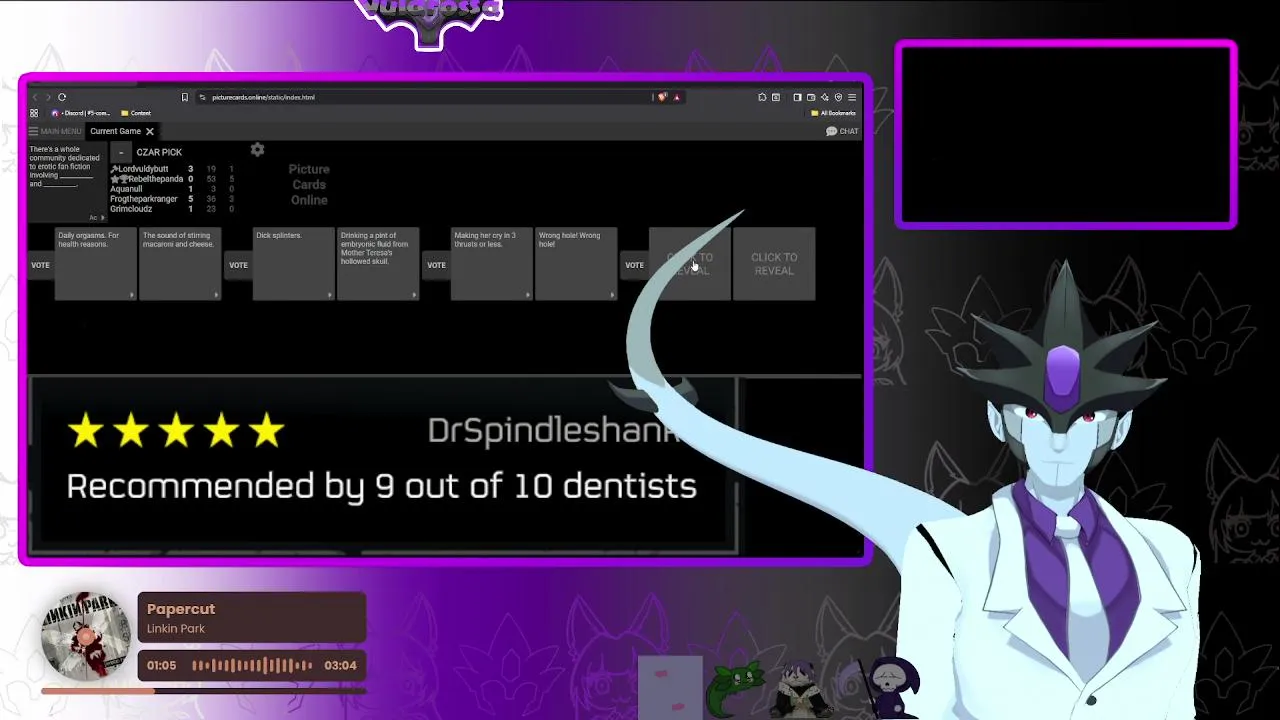This screenshot has height=720, width=1280.
Task: Open the Brave Wallet icon
Action: tap(811, 97)
